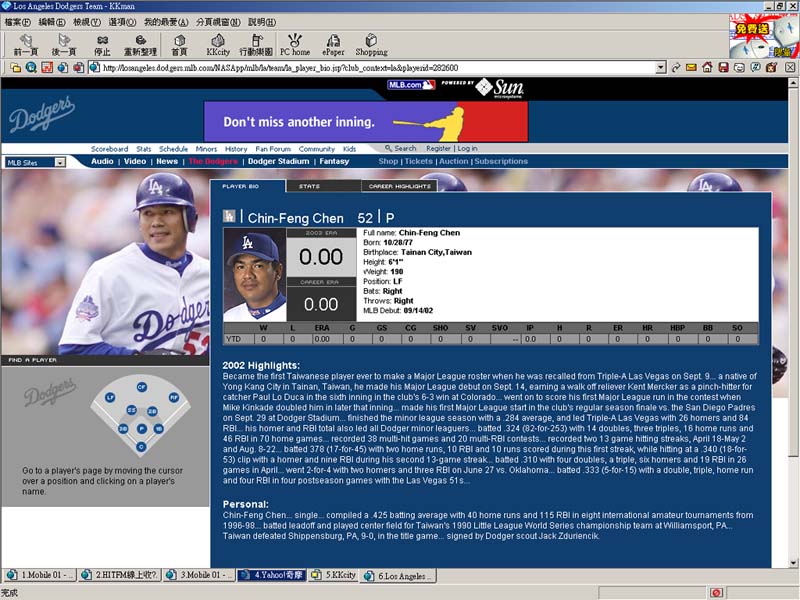Open the PC home toolbar shortcut
800x600 pixels.
[295, 45]
